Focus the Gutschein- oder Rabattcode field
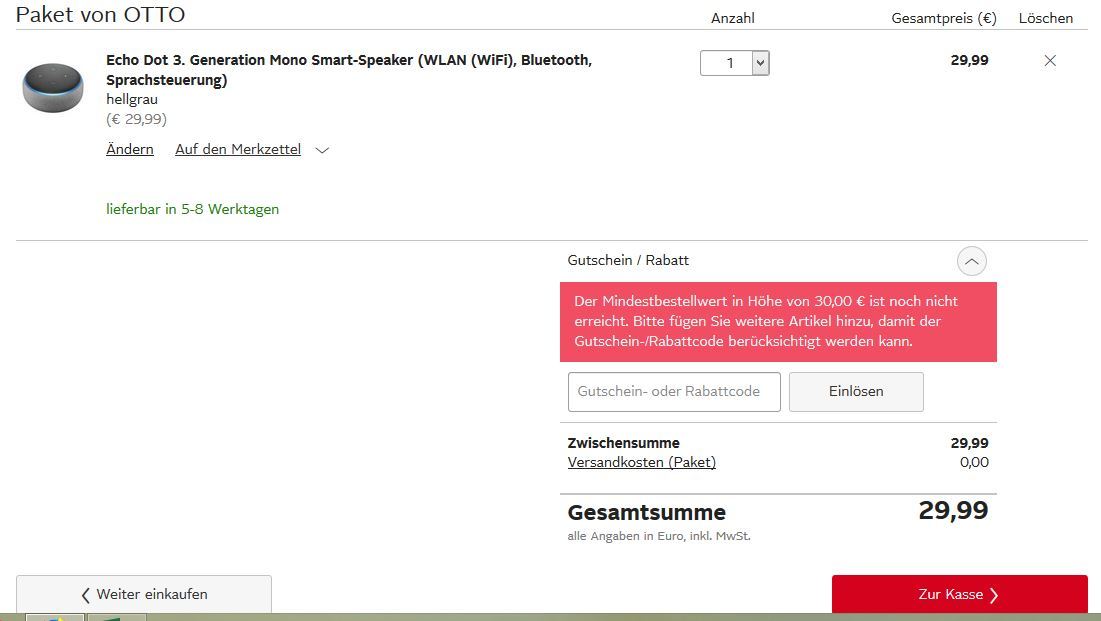This screenshot has width=1101, height=621. (x=674, y=391)
